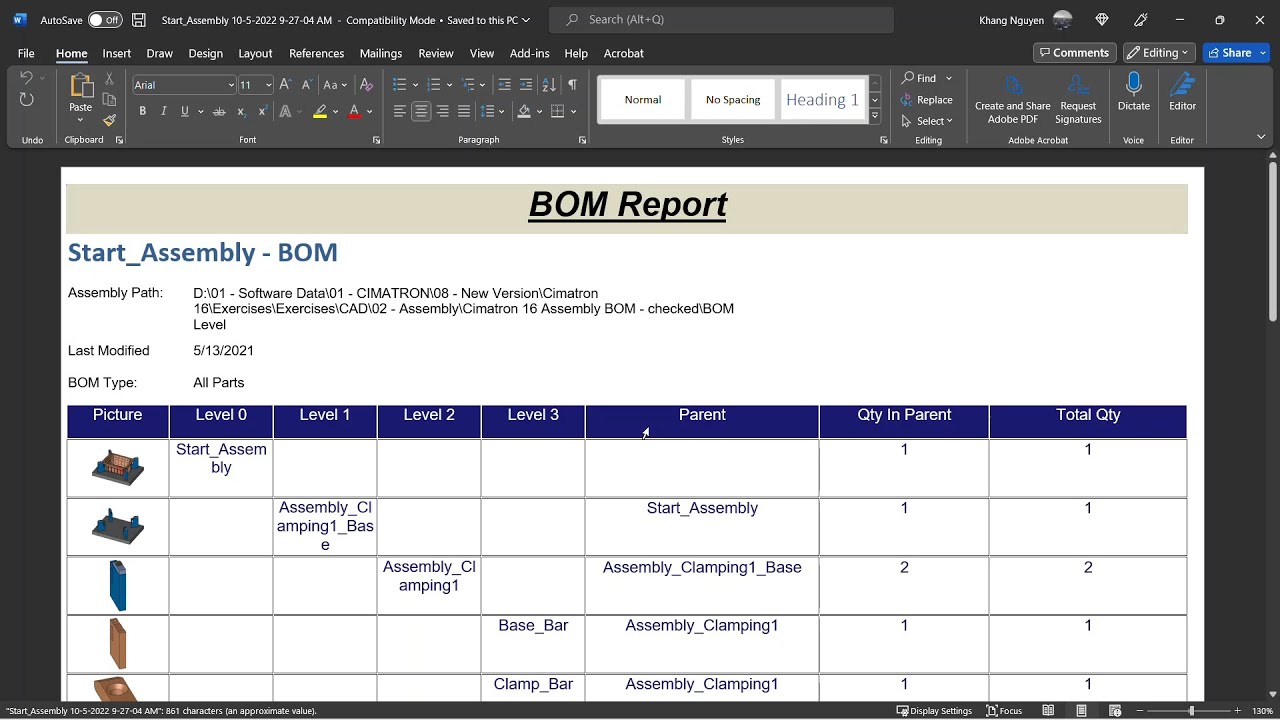Toggle Print Layout view button
The height and width of the screenshot is (720, 1280).
[x=1081, y=711]
